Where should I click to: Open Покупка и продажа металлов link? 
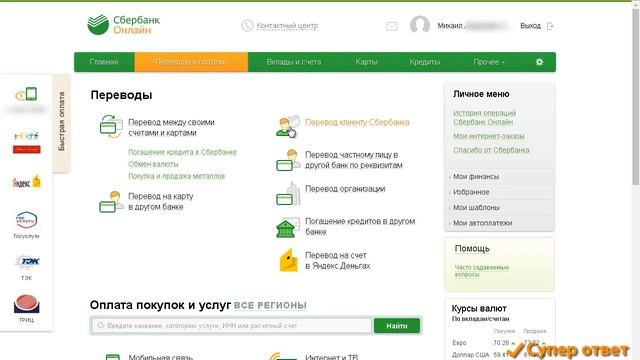click(x=176, y=176)
